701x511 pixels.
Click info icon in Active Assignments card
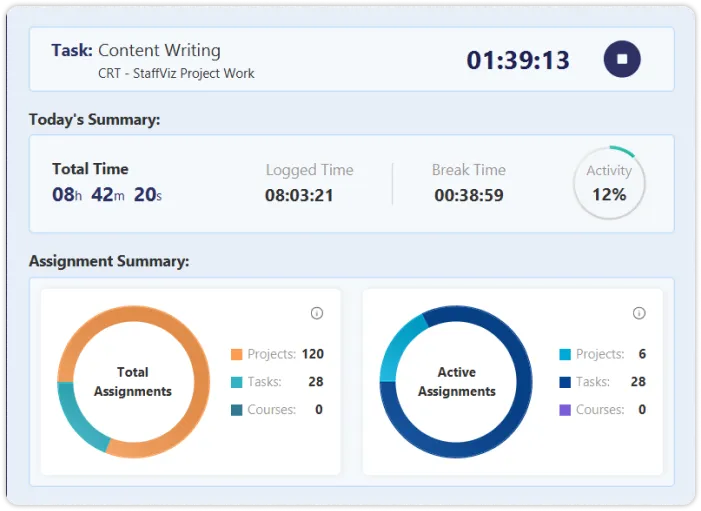click(639, 313)
